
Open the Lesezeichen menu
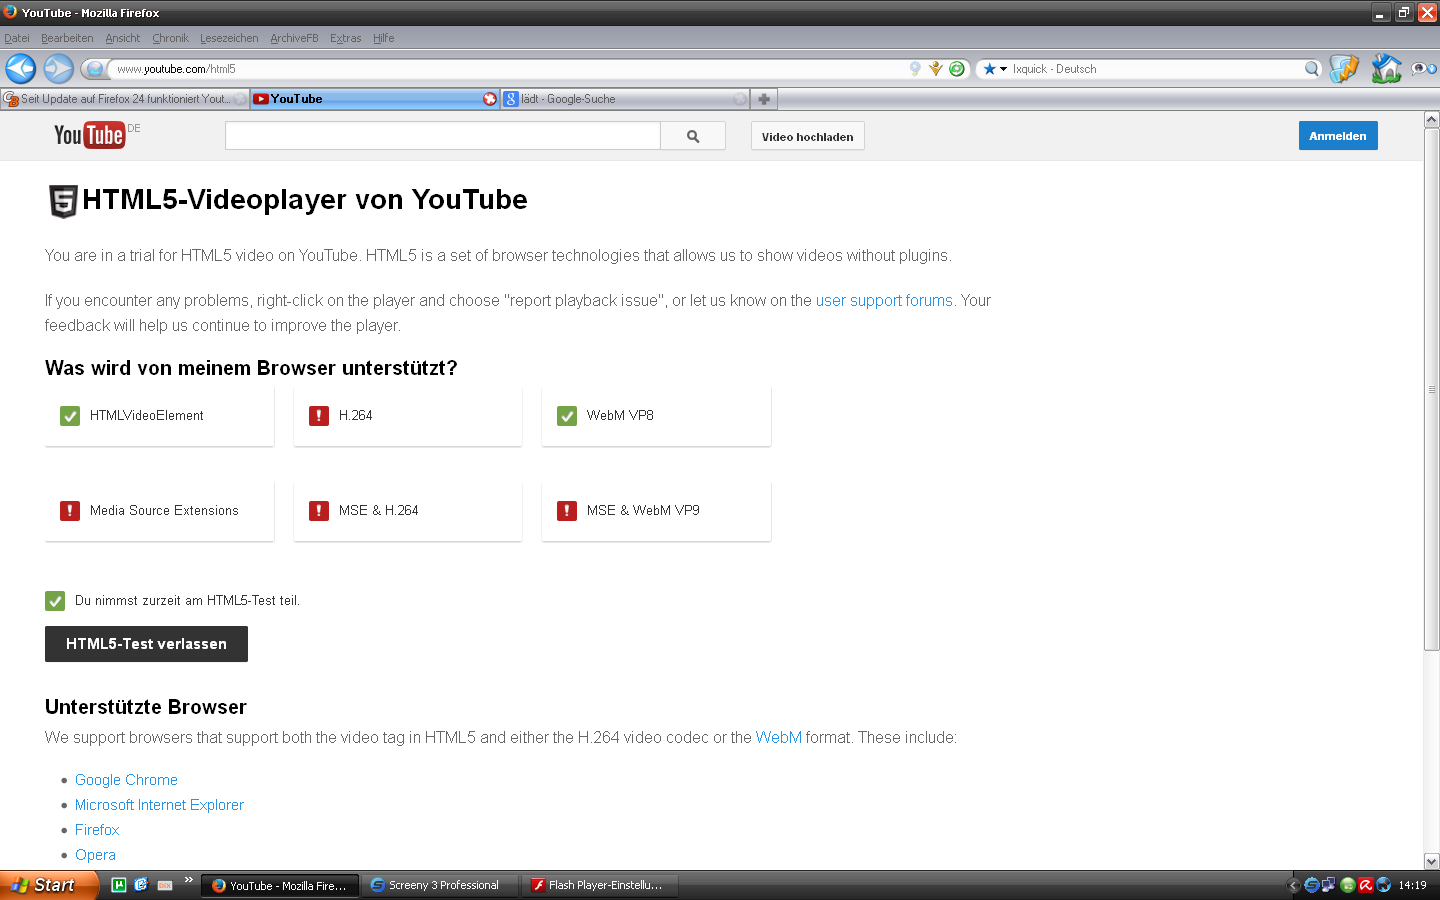(229, 38)
